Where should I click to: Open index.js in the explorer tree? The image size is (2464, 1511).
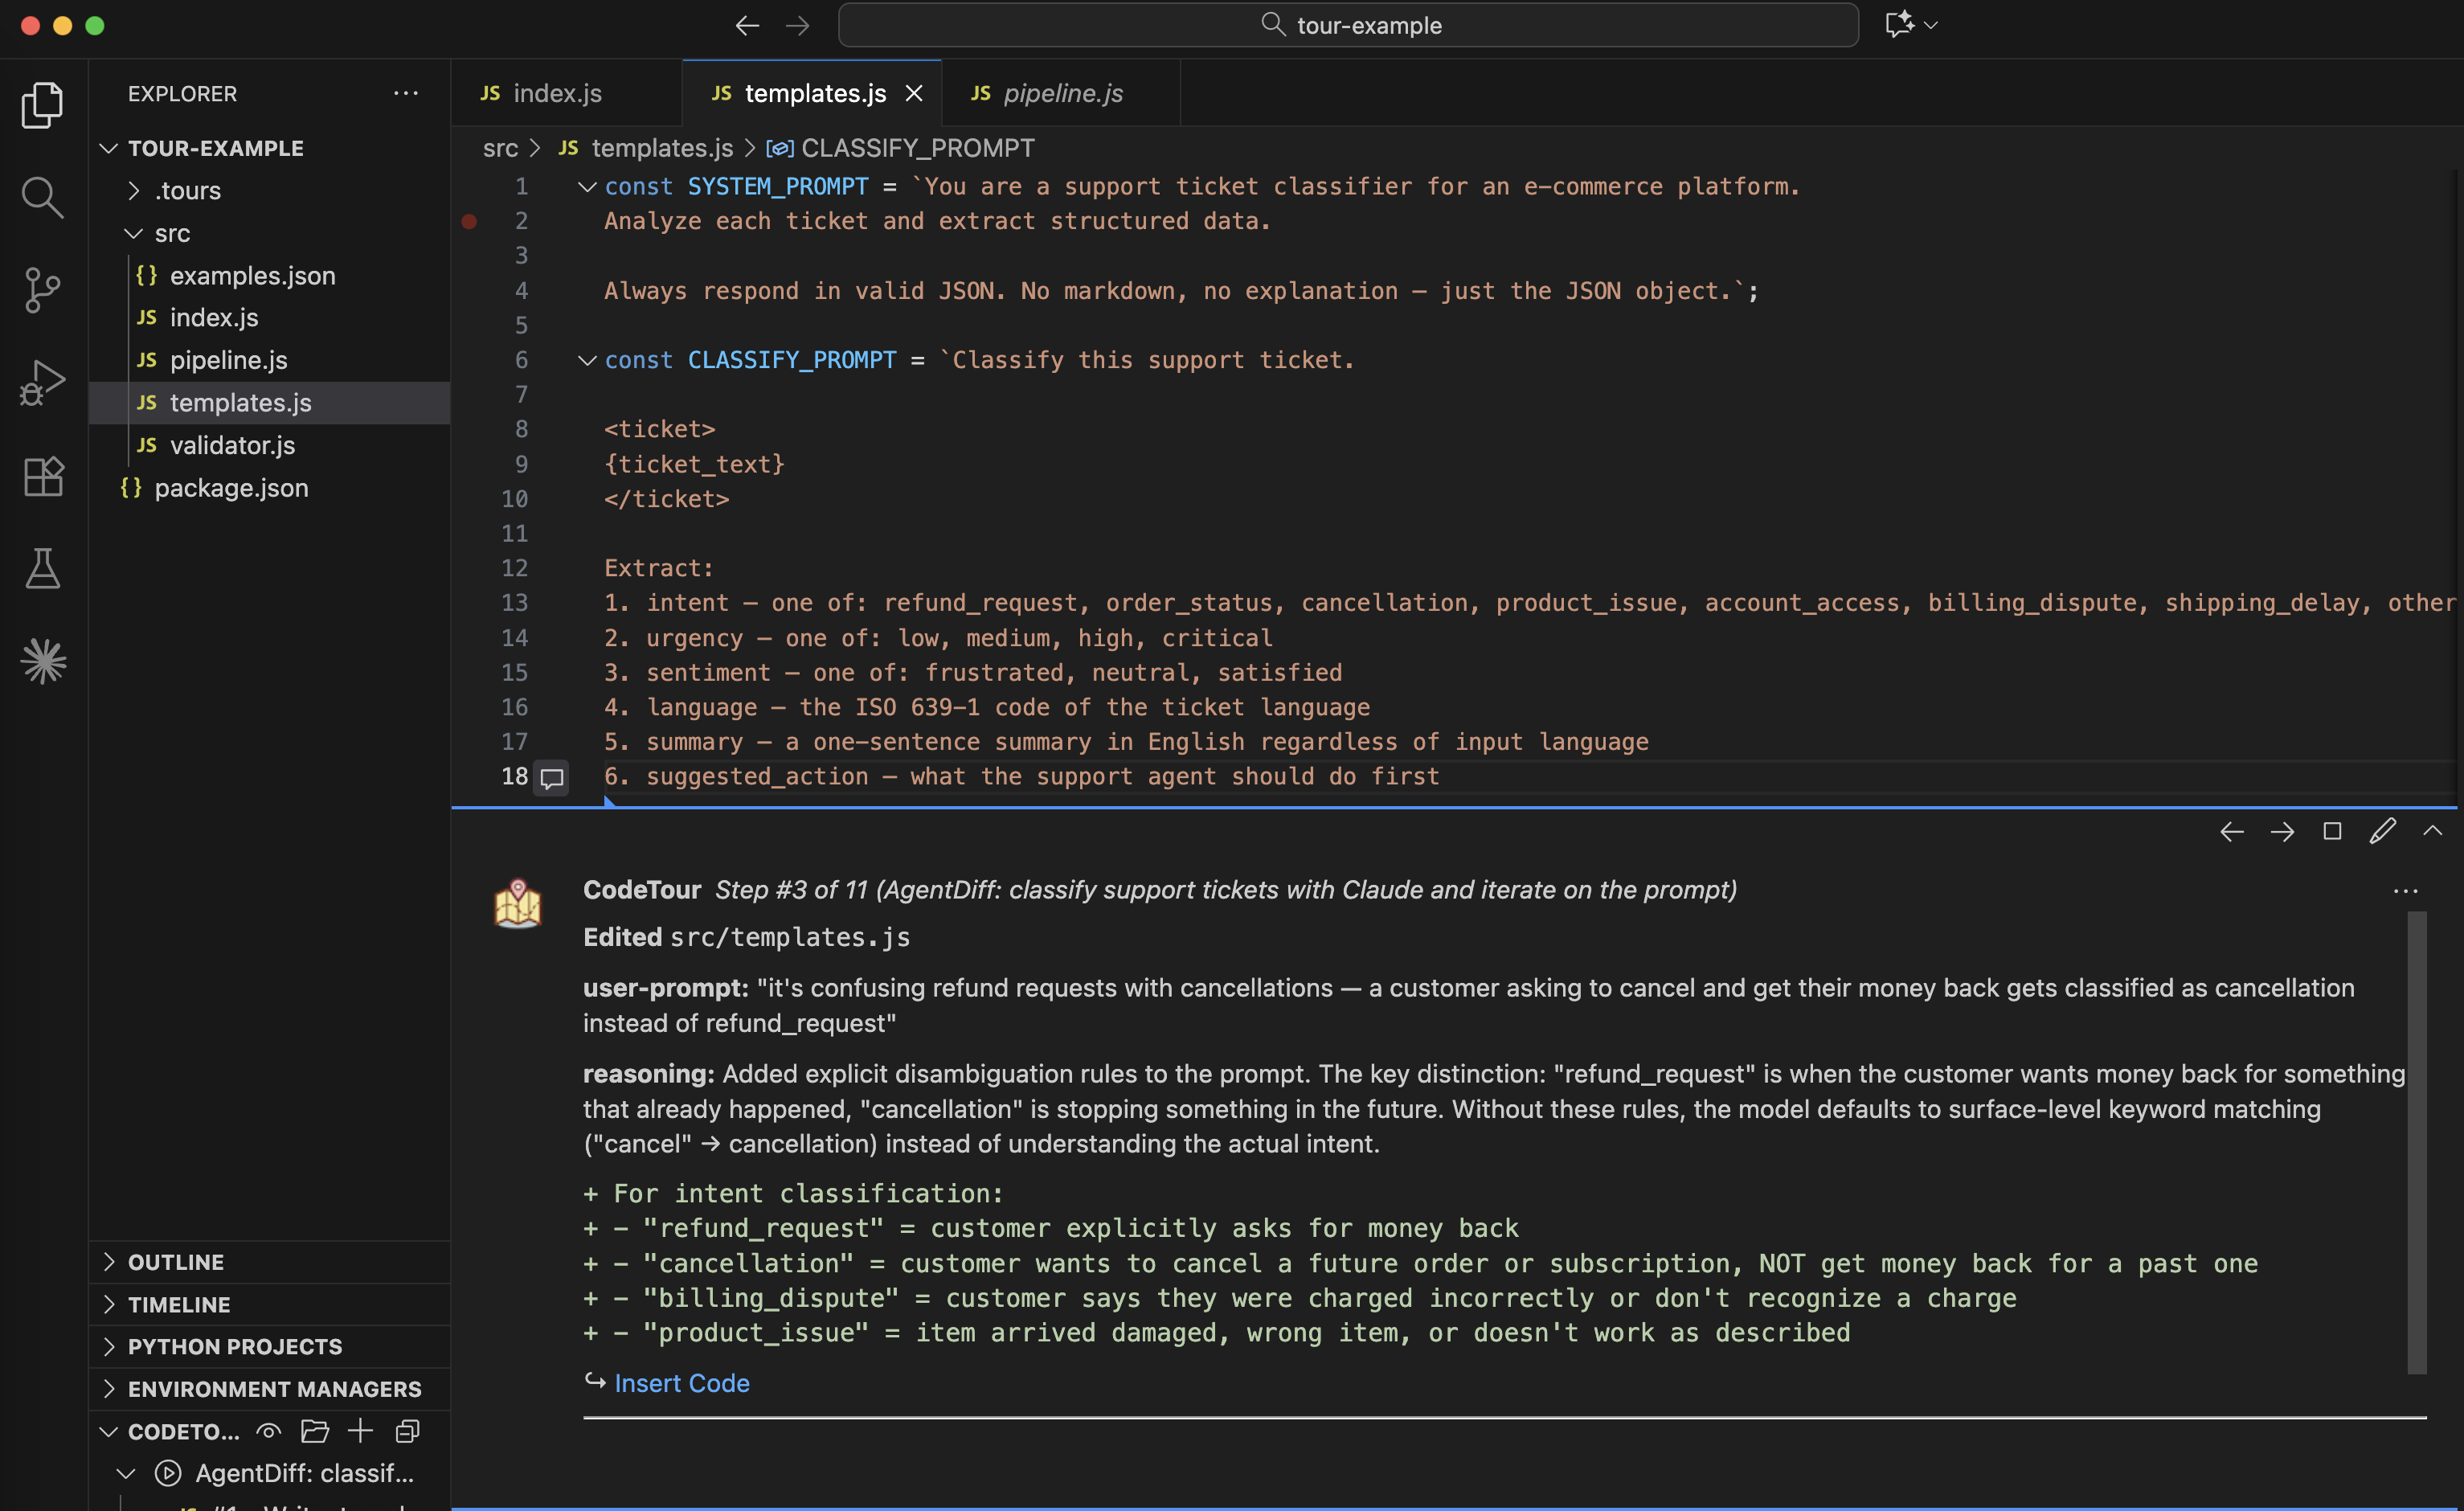tap(214, 317)
